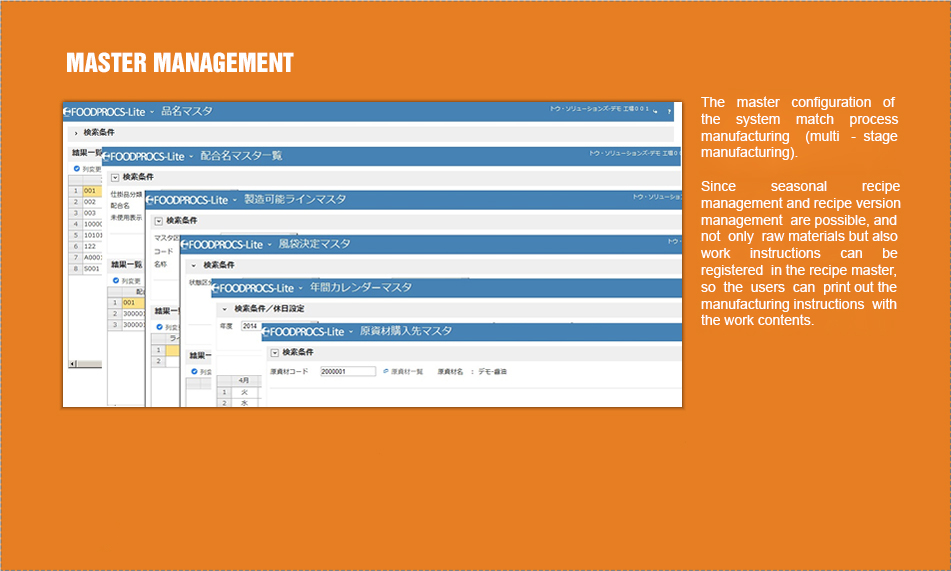
Task: Open menu dropdown beside 原資材購入先マスタ title
Action: [x=350, y=331]
